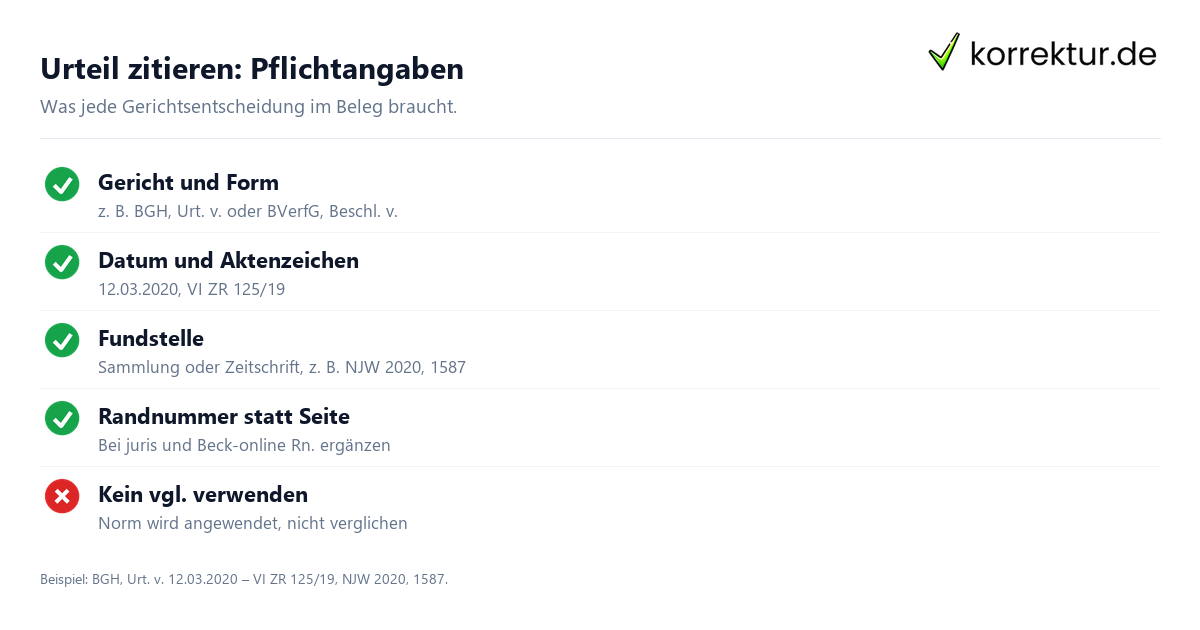Select the Gericht und Form heading
This screenshot has width=1200, height=630.
pos(188,182)
